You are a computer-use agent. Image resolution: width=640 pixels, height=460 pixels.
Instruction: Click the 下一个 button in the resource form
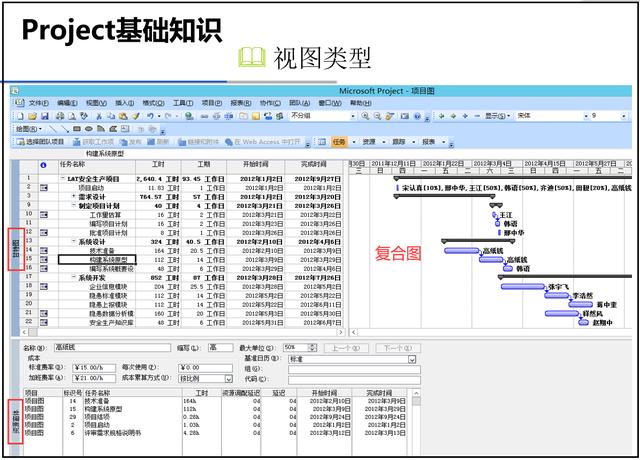click(396, 347)
